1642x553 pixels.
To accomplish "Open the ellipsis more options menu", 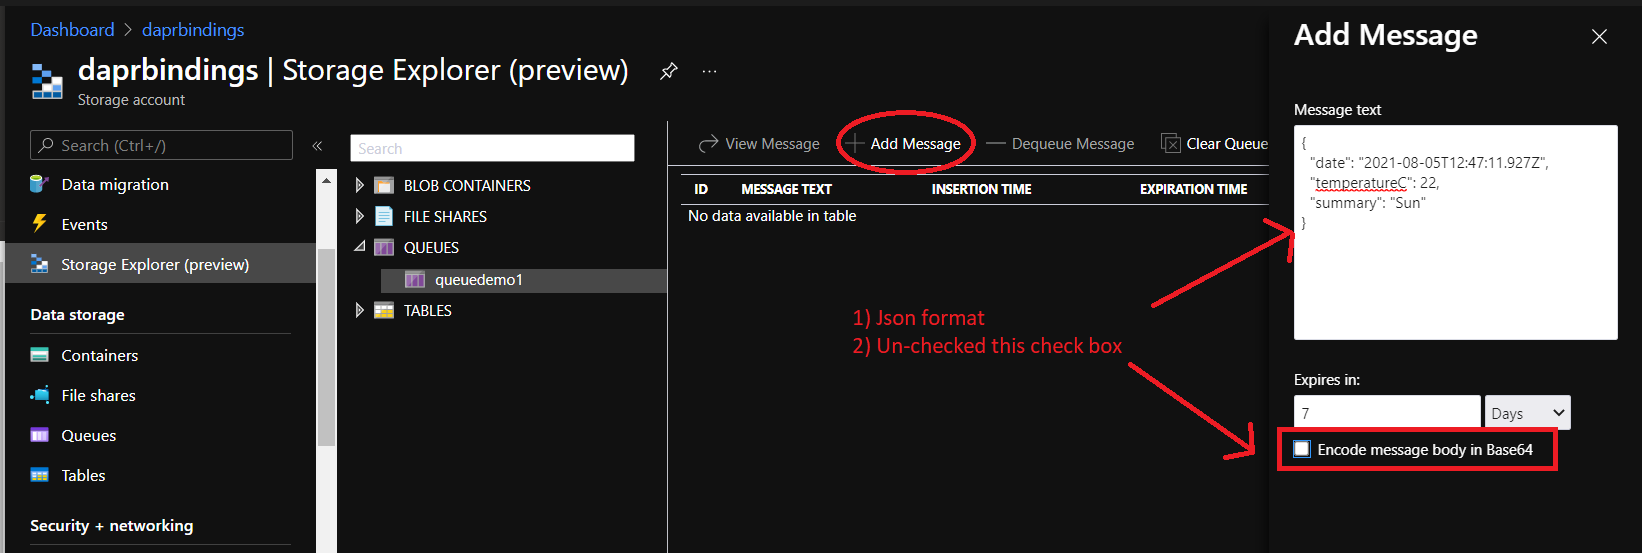I will pyautogui.click(x=709, y=71).
